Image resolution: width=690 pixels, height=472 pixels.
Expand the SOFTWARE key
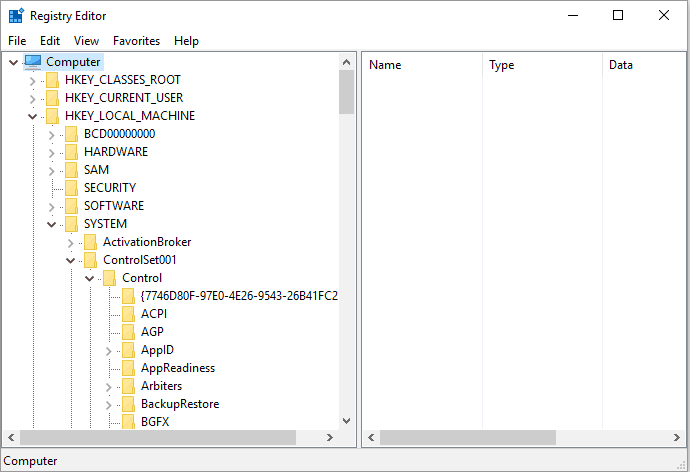tap(51, 207)
